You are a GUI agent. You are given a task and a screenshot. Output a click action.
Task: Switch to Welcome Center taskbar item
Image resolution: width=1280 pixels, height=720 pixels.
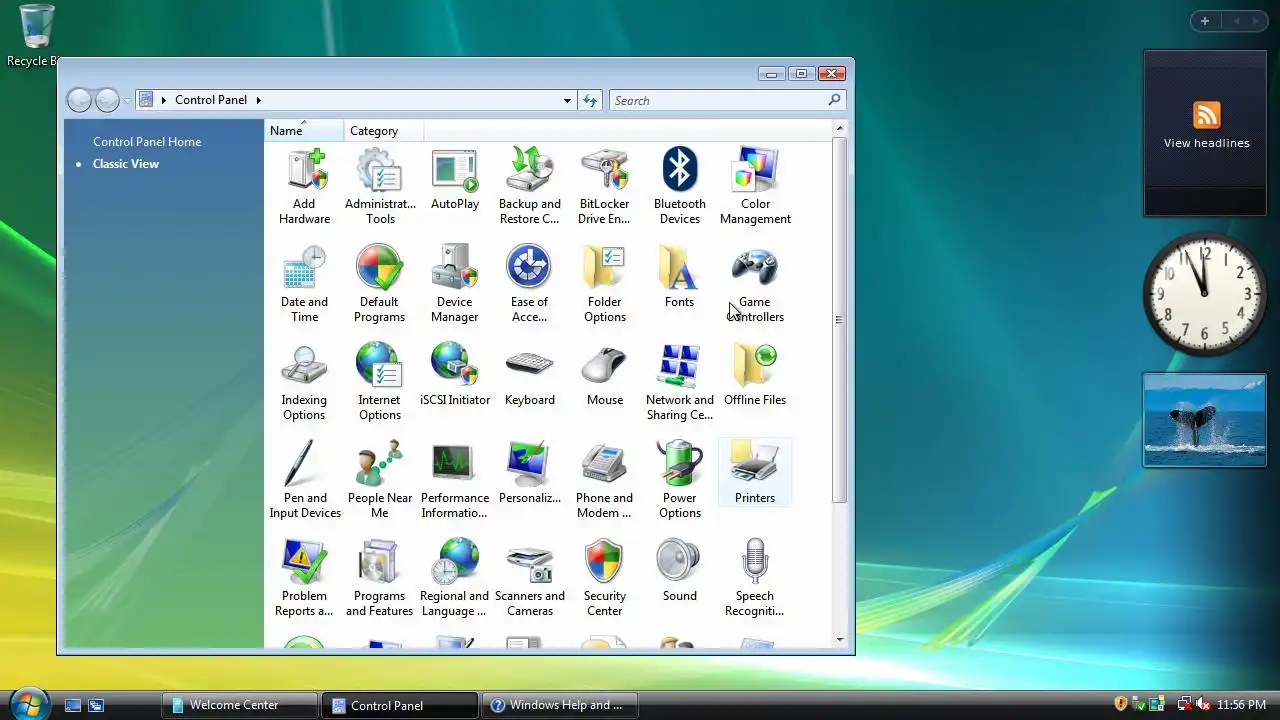coord(240,705)
